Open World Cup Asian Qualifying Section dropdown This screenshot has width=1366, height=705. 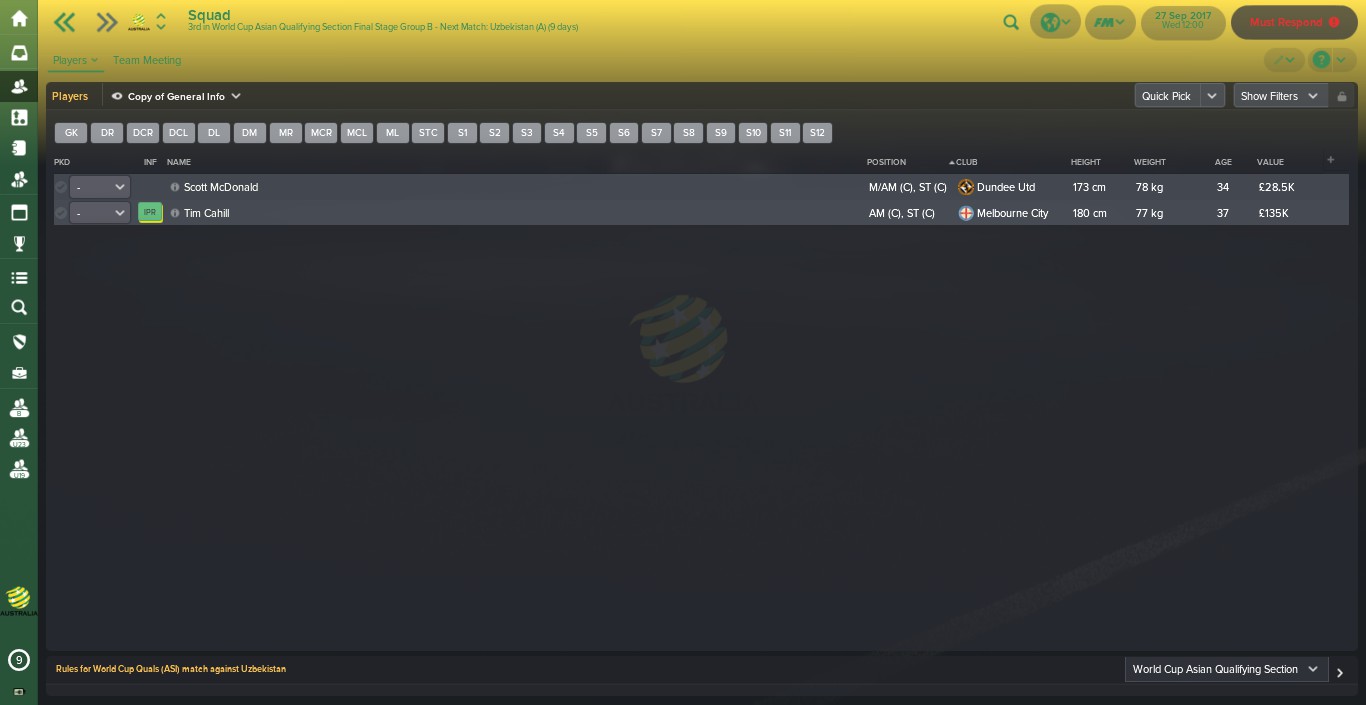1226,669
